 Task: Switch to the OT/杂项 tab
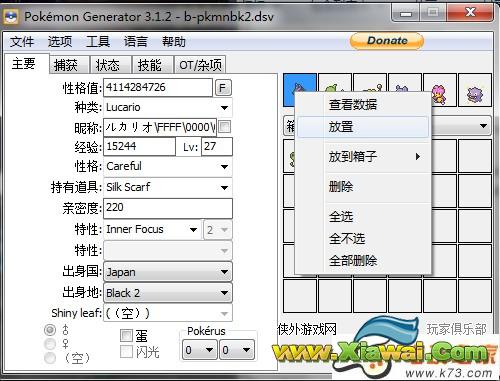pyautogui.click(x=200, y=65)
